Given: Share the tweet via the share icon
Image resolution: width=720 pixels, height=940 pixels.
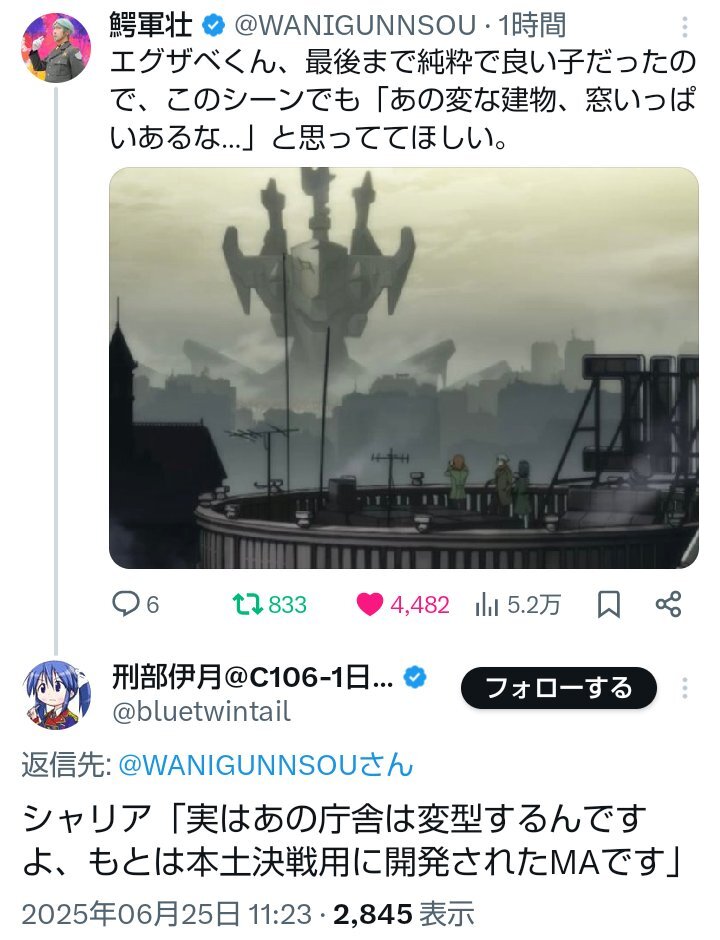Looking at the screenshot, I should click(x=668, y=604).
